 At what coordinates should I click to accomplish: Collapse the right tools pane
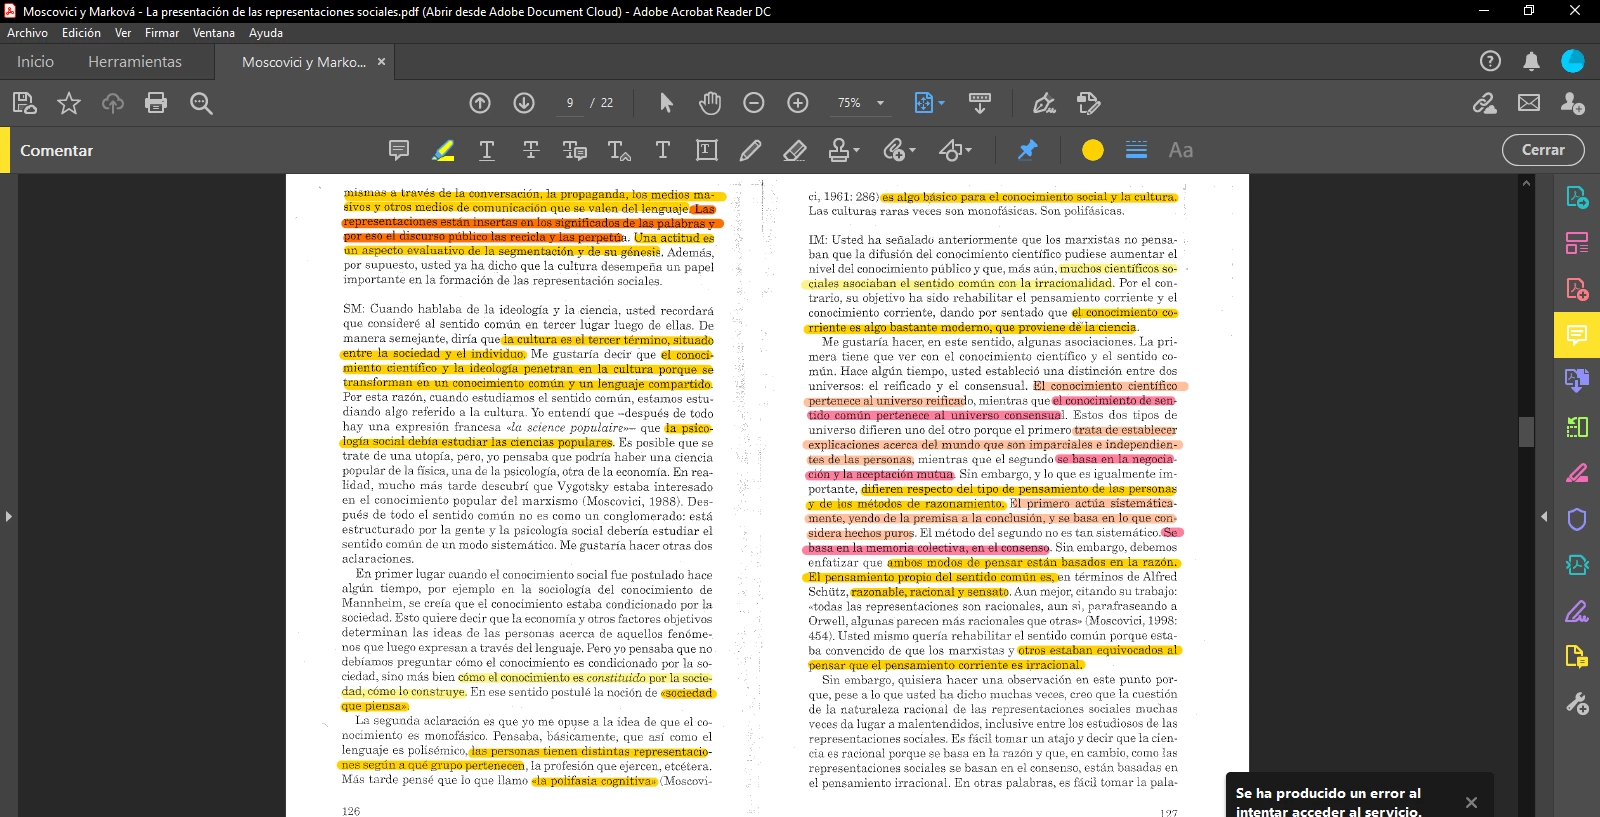pyautogui.click(x=1544, y=517)
